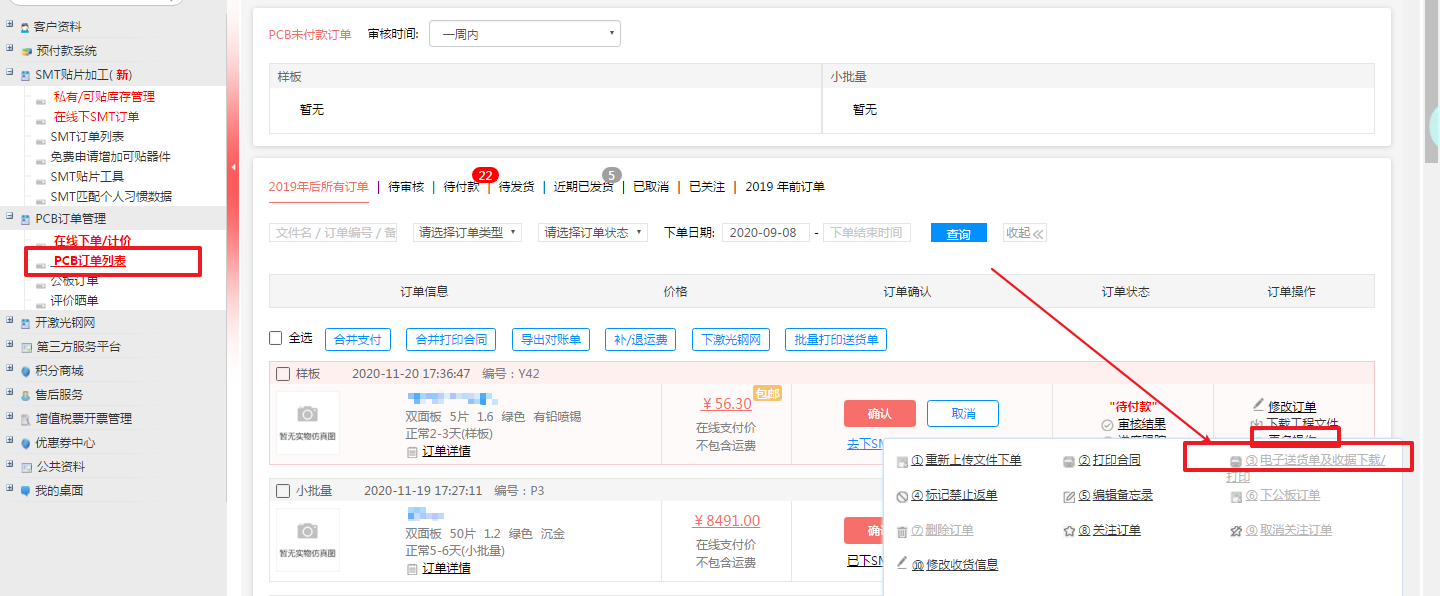
Task: Click the pencil icon beside 修改收货信息
Action: point(902,564)
